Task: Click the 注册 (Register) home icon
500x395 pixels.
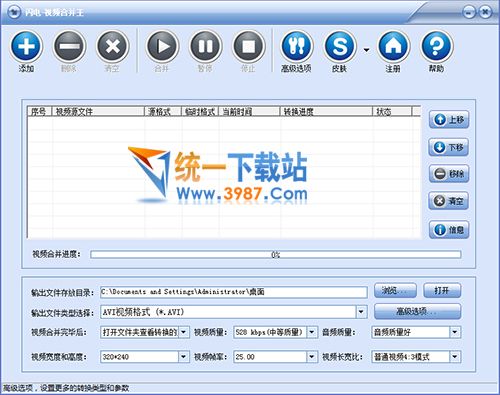Action: click(393, 46)
